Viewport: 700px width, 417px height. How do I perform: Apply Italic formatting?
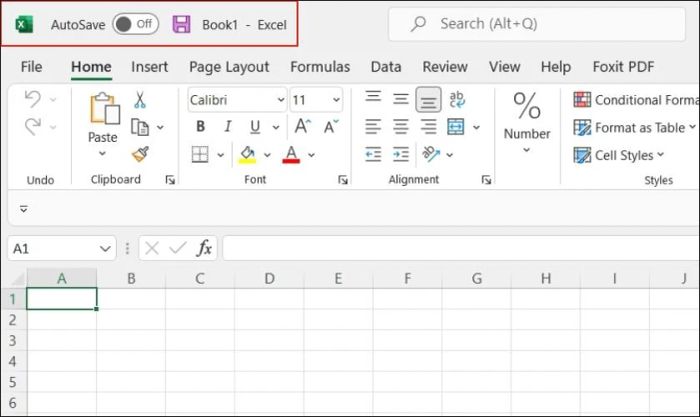pos(227,127)
